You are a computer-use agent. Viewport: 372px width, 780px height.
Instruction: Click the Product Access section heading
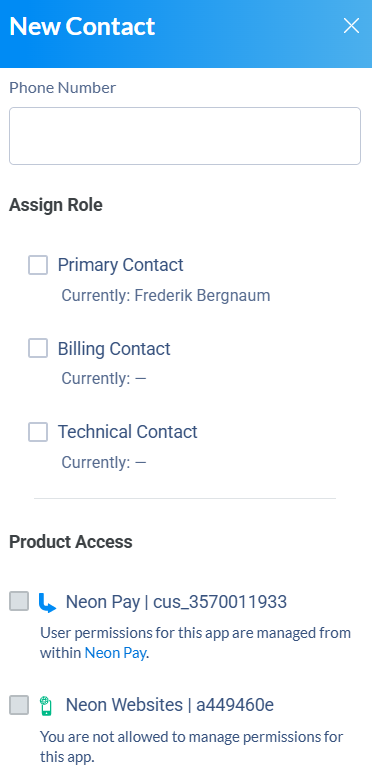tap(71, 542)
